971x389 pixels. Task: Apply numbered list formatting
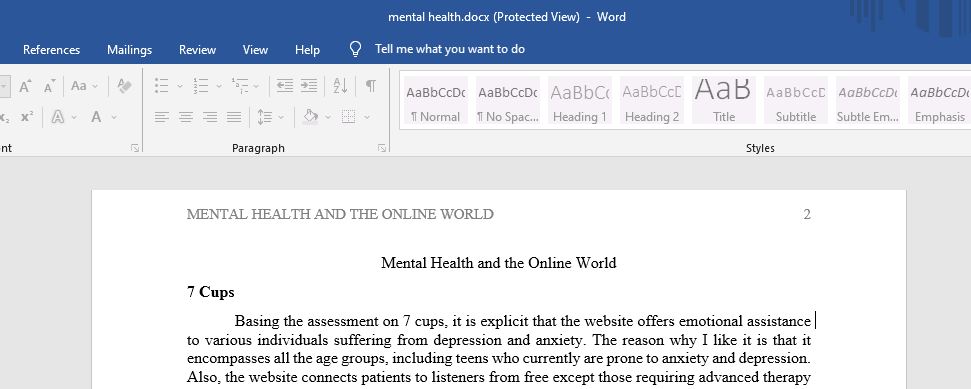pyautogui.click(x=201, y=85)
